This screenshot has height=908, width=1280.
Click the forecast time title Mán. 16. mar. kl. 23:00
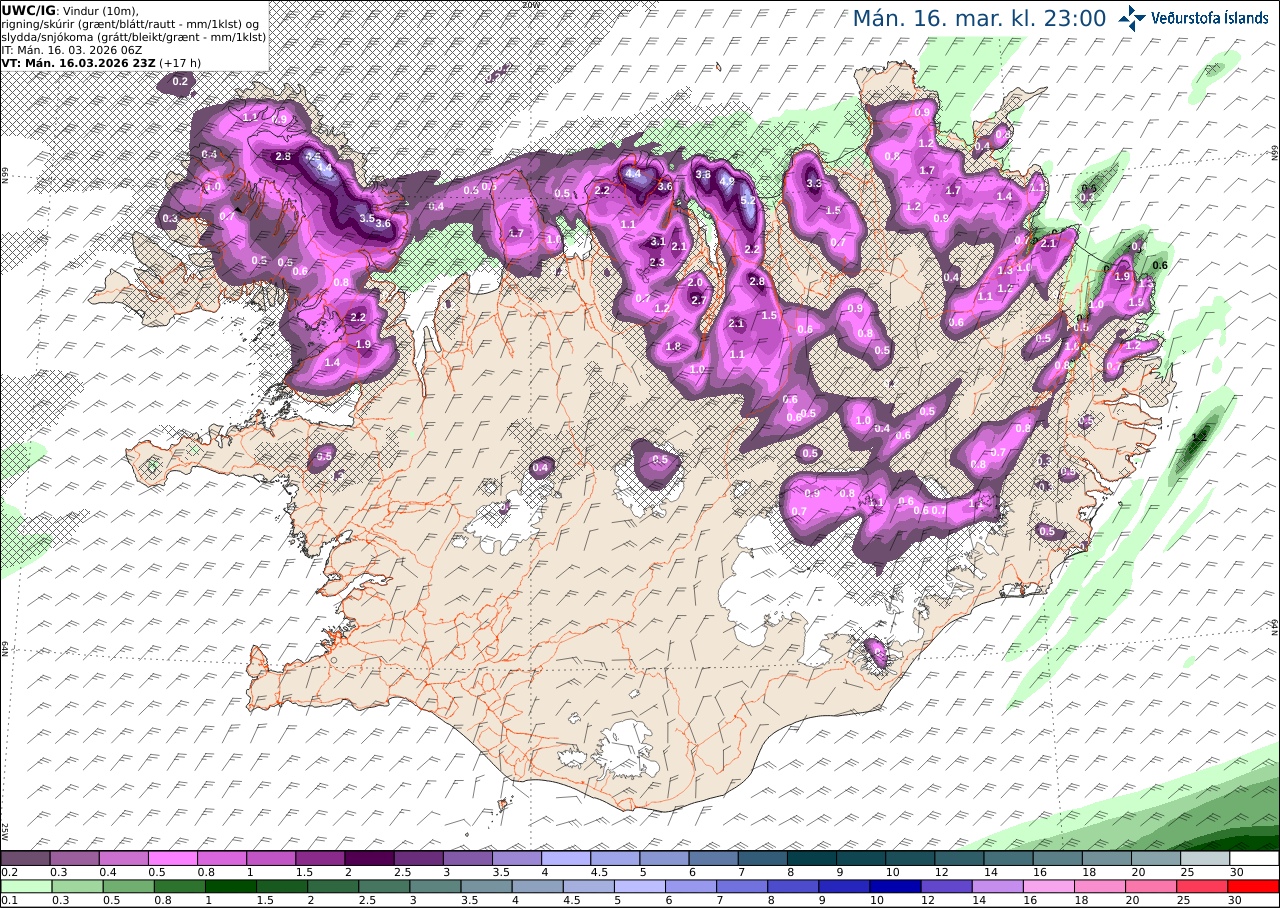[x=979, y=19]
